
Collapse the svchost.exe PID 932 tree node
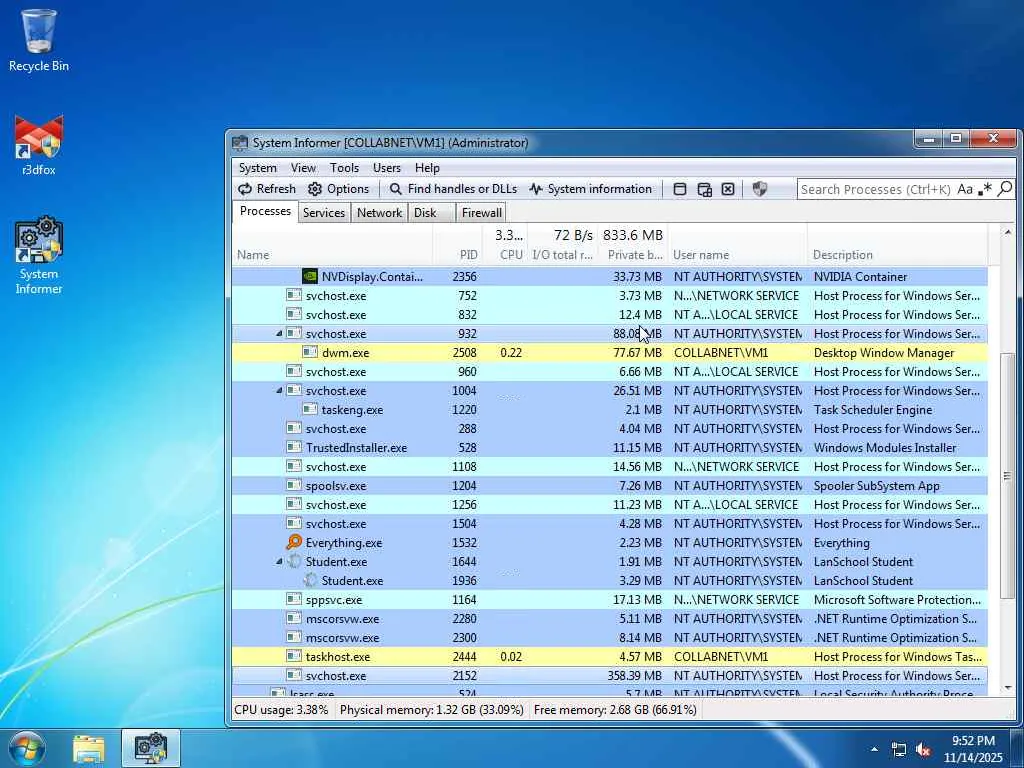click(279, 334)
